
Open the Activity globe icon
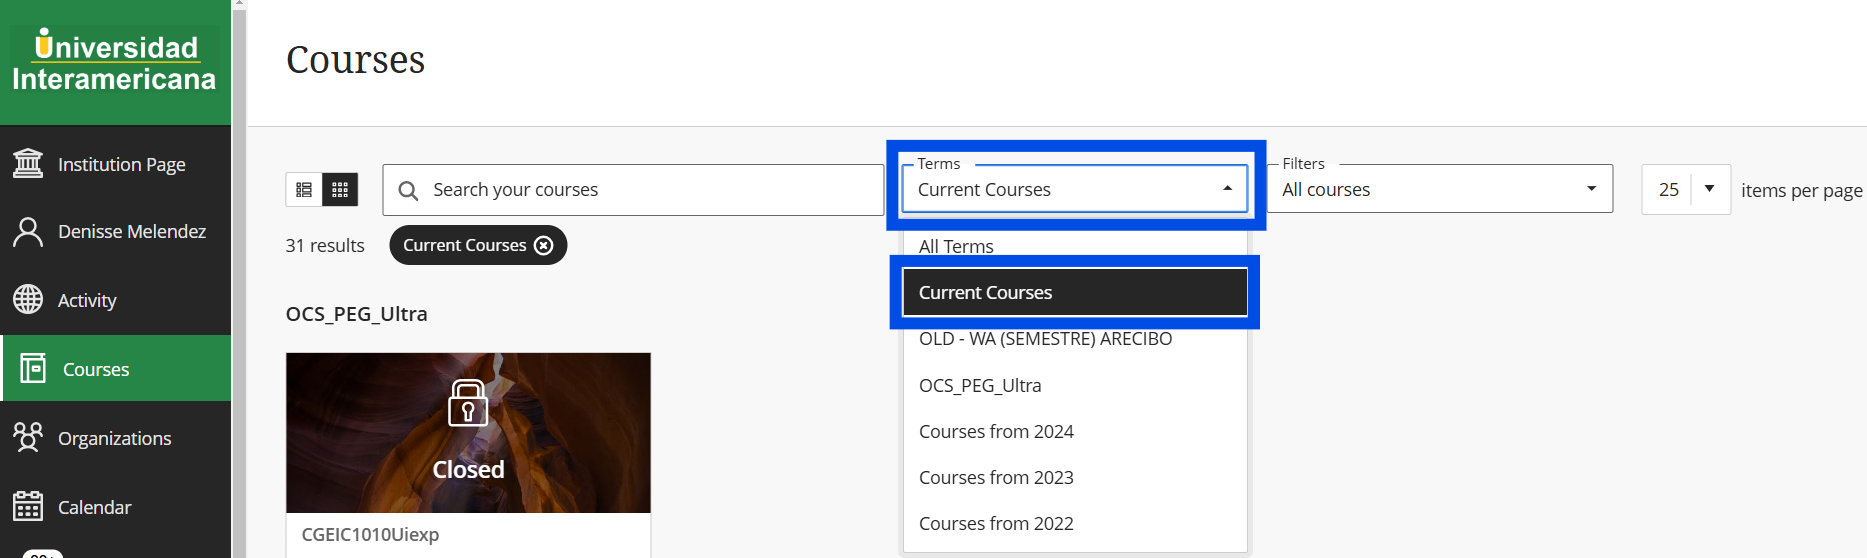pyautogui.click(x=28, y=299)
